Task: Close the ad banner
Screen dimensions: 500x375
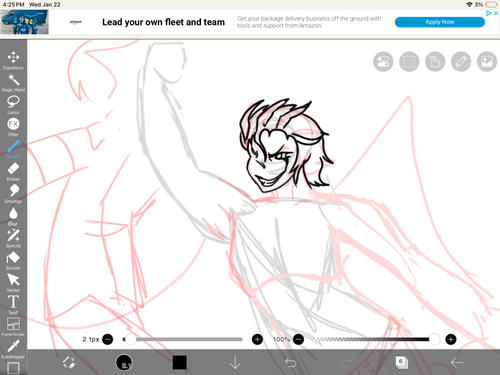Action: pyautogui.click(x=496, y=13)
